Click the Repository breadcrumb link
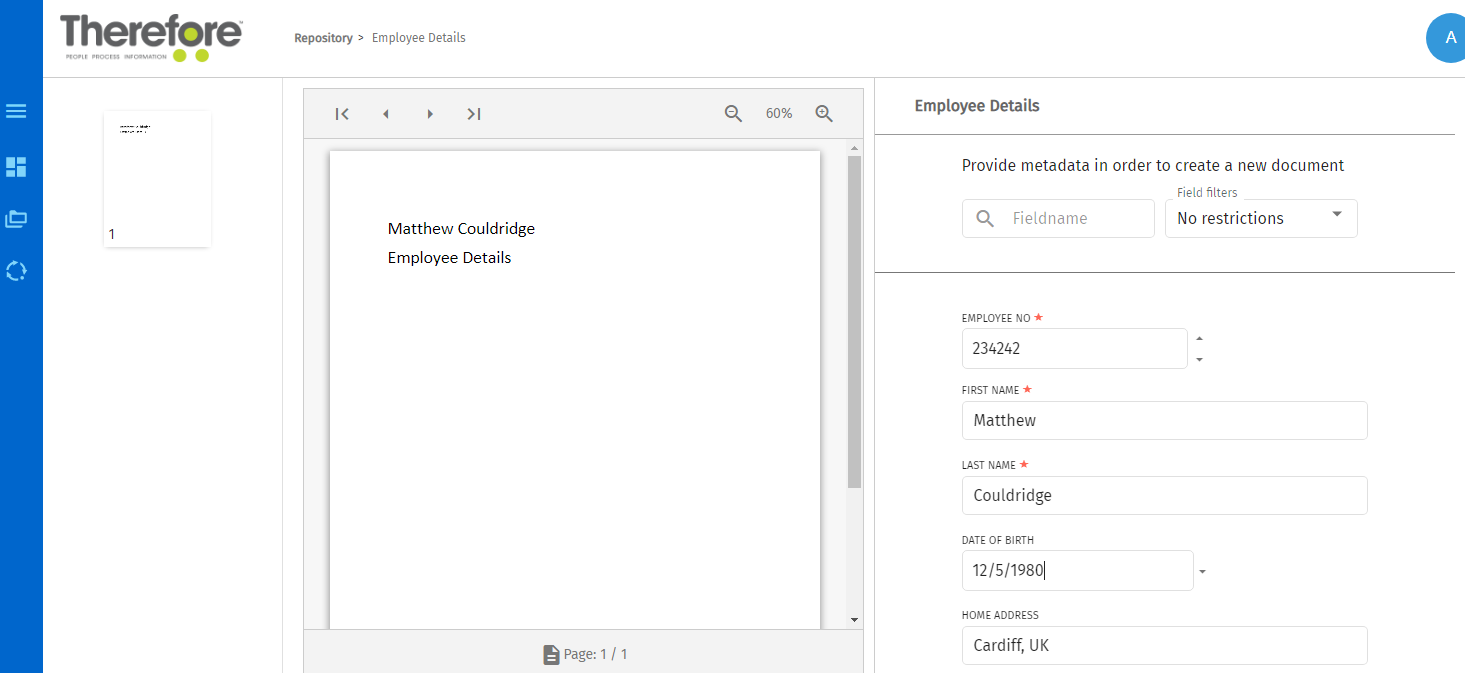This screenshot has width=1465, height=673. [x=323, y=38]
